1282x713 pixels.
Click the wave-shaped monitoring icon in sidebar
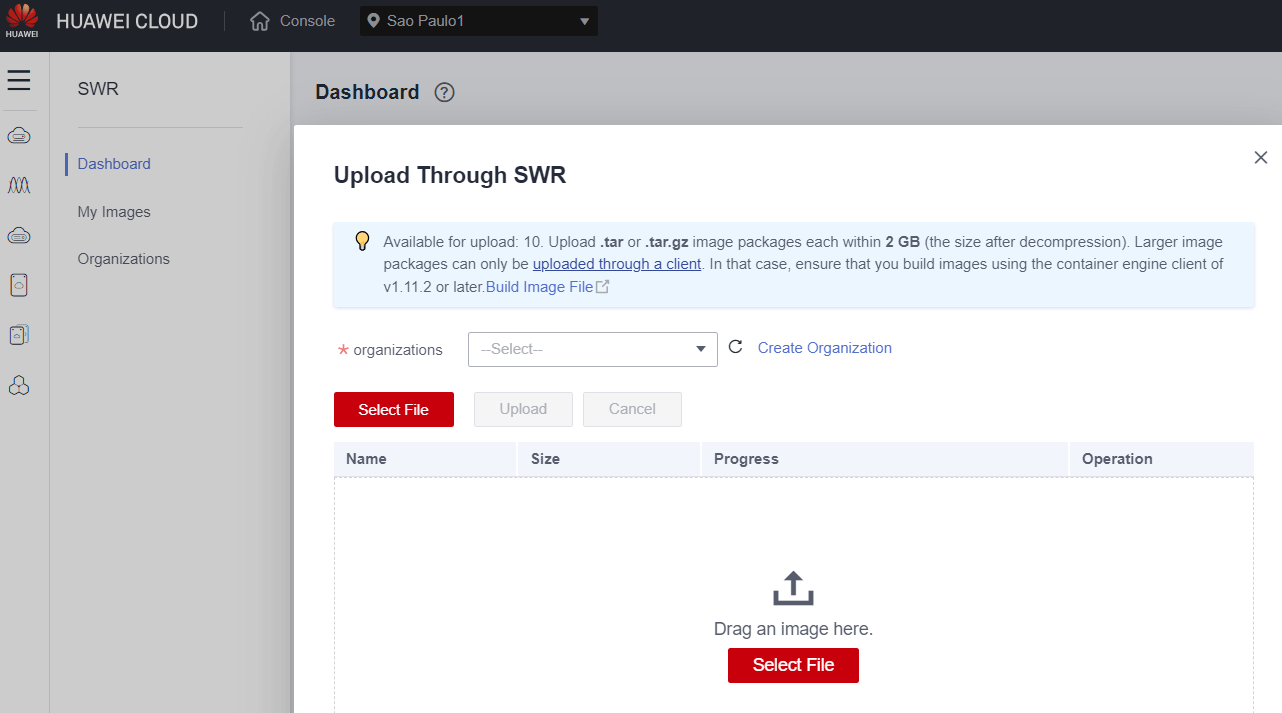point(19,185)
